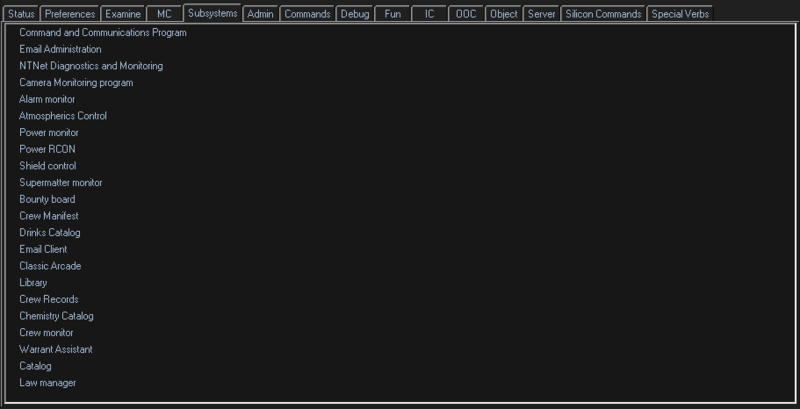Open the Preferences tab
The height and width of the screenshot is (409, 800).
click(70, 14)
